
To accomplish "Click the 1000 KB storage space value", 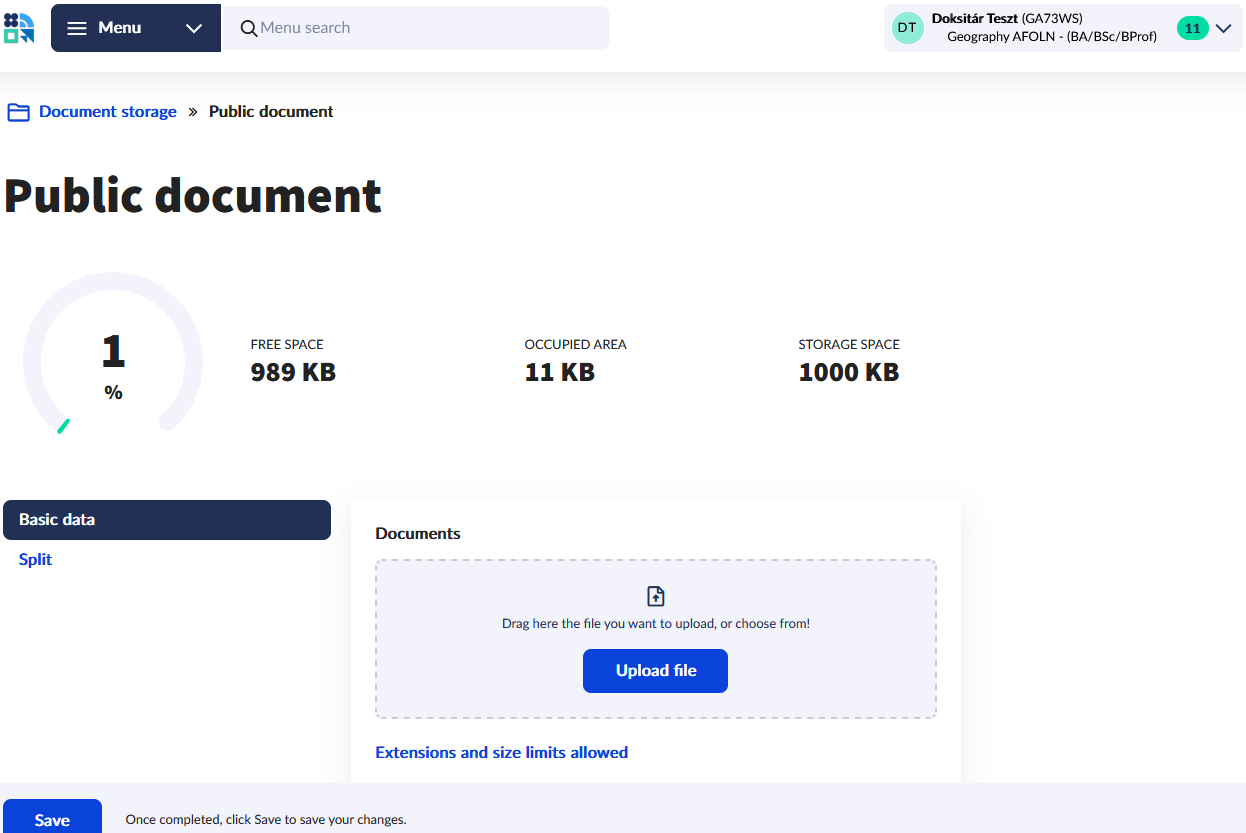I will tap(849, 372).
